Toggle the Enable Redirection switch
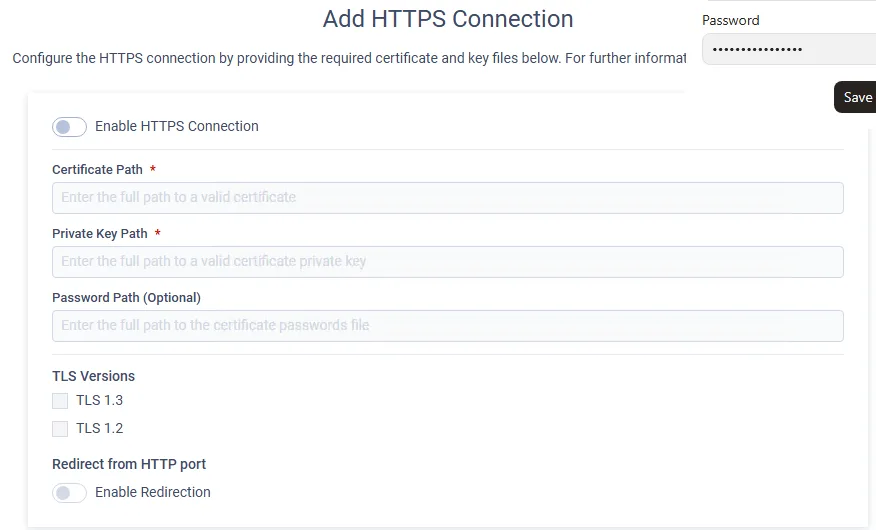The height and width of the screenshot is (530, 876). pyautogui.click(x=69, y=493)
